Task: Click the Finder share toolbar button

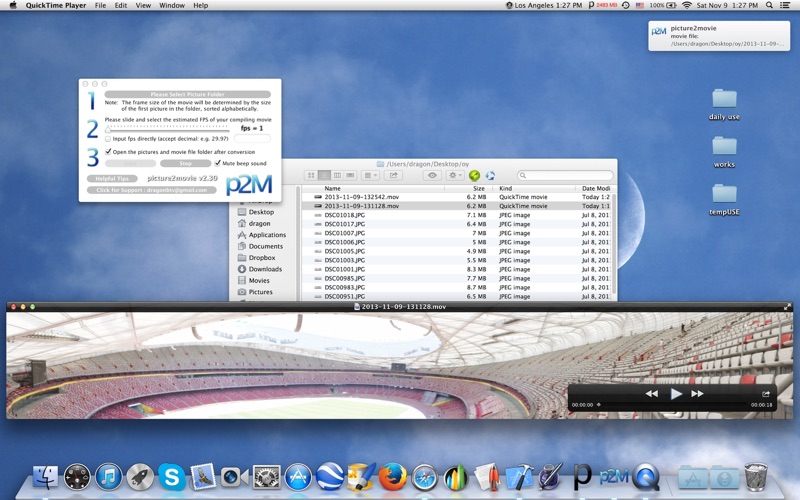Action: click(393, 176)
